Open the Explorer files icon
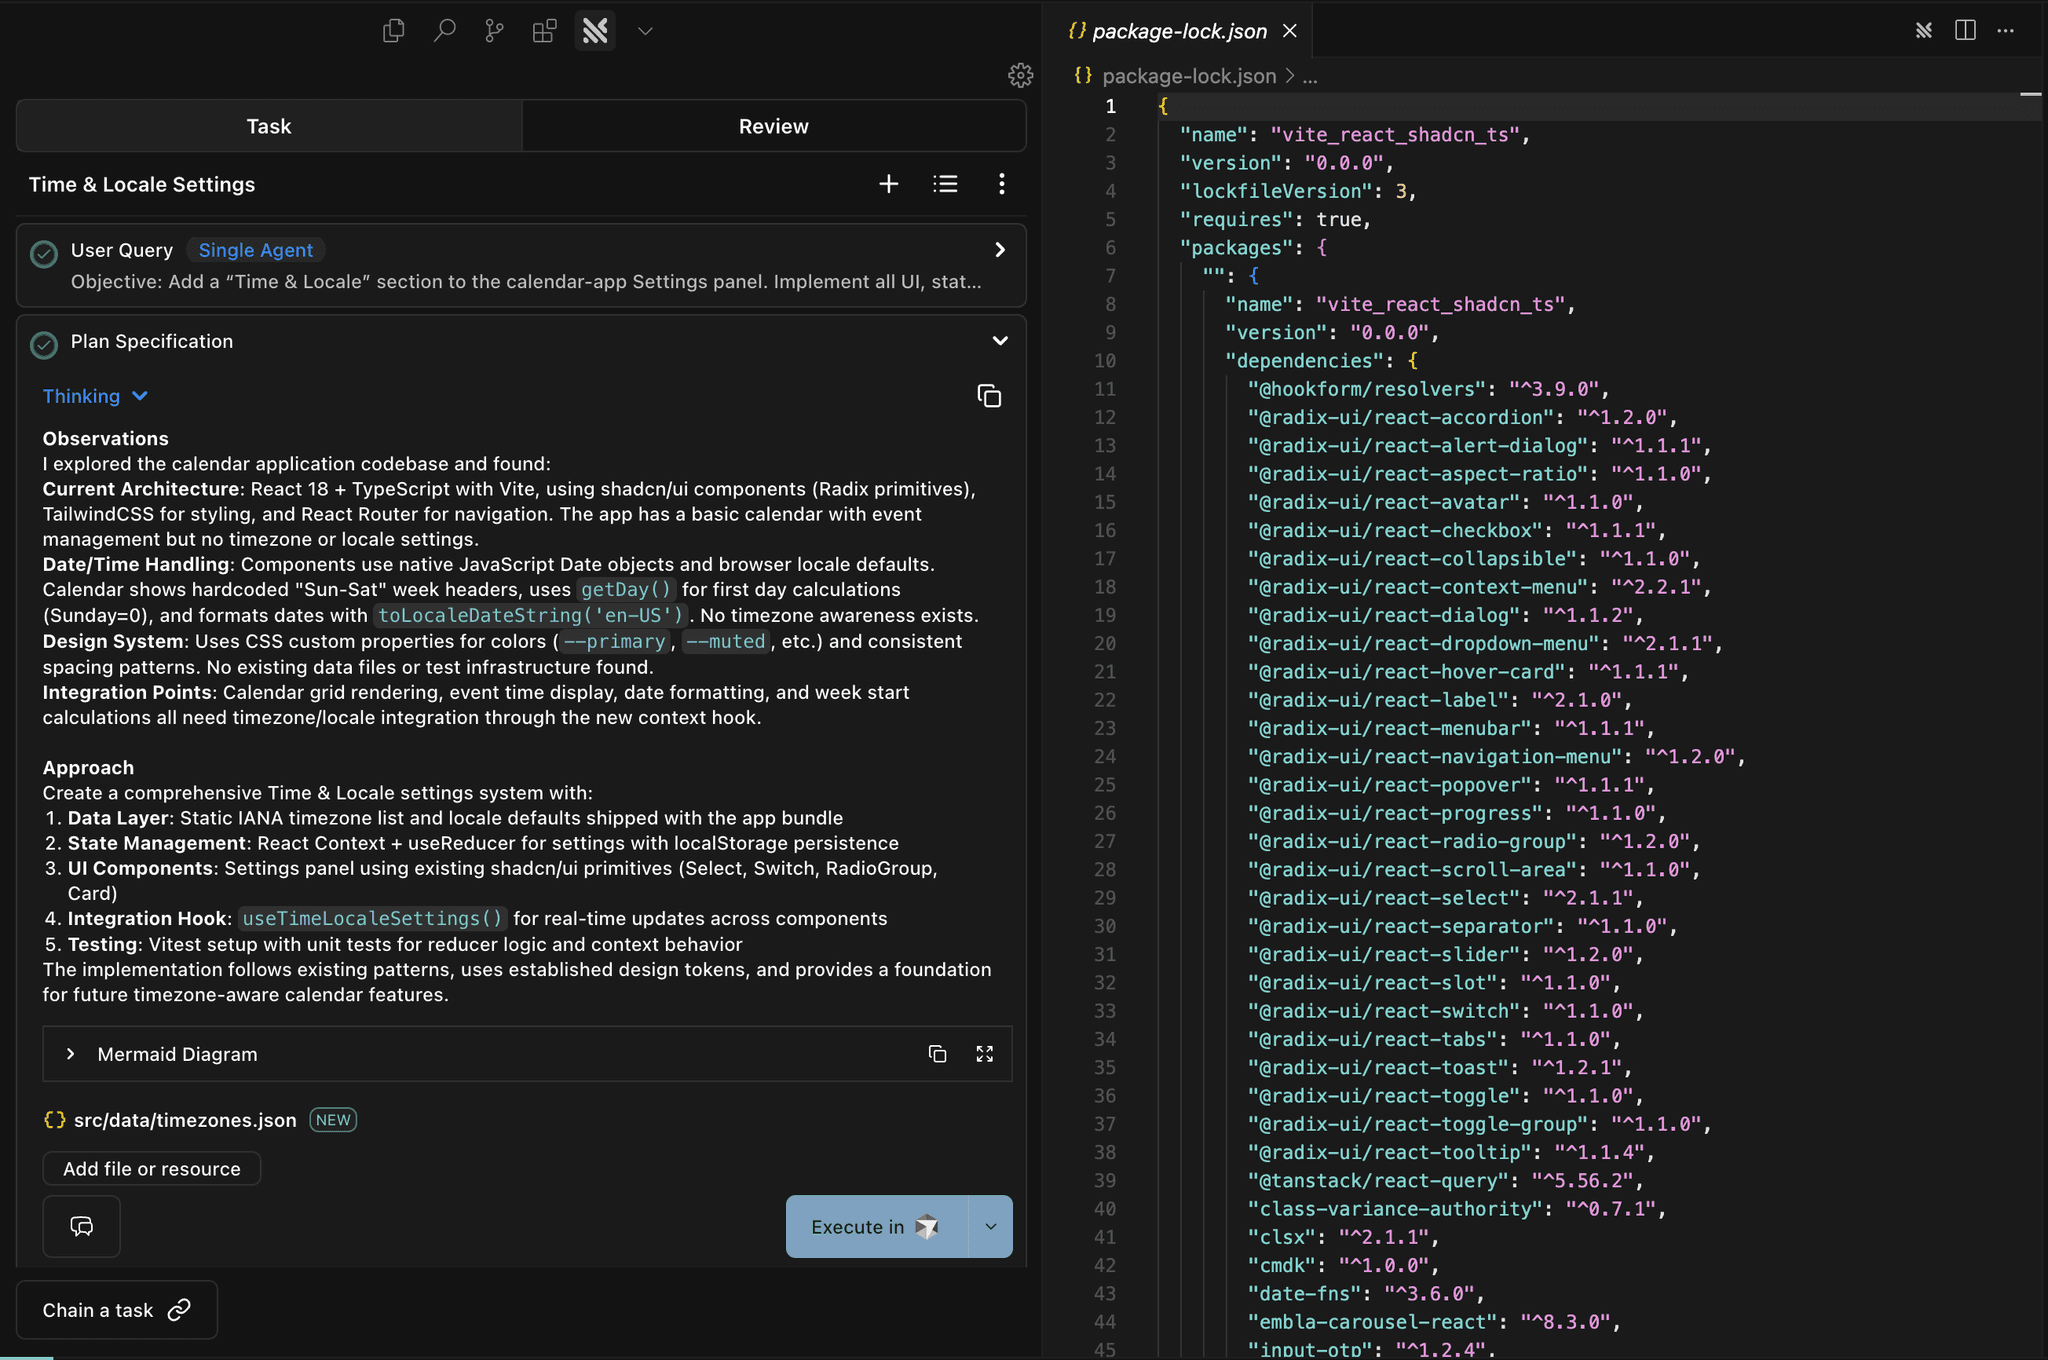 coord(394,31)
